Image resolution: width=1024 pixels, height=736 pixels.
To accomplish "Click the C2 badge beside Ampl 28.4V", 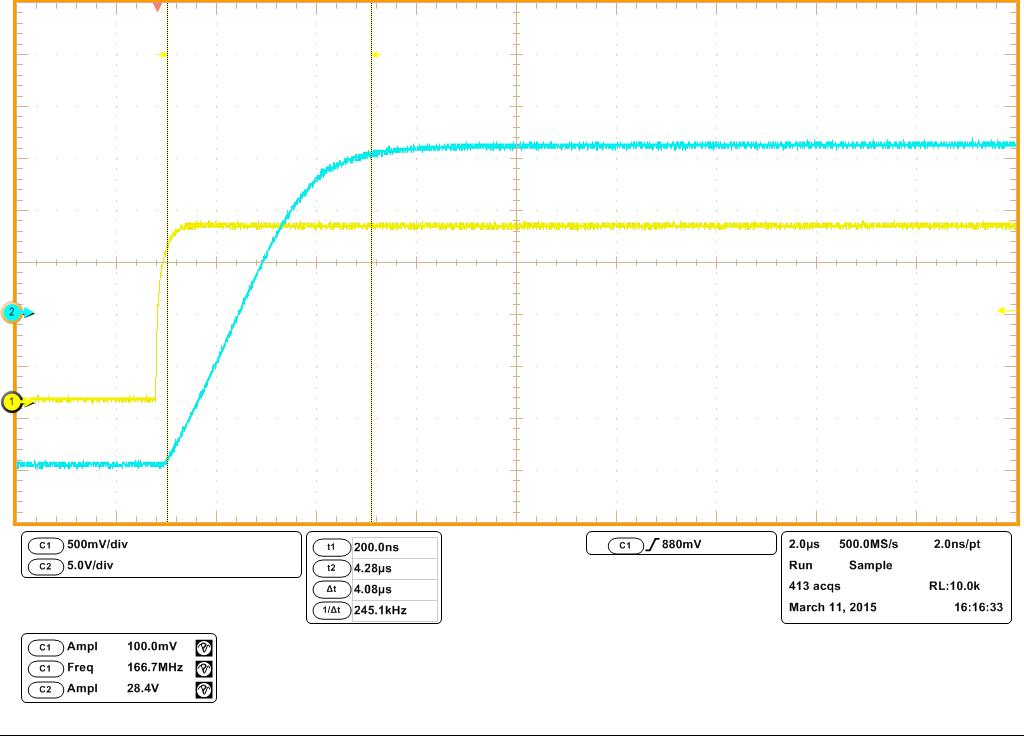I will click(x=45, y=689).
